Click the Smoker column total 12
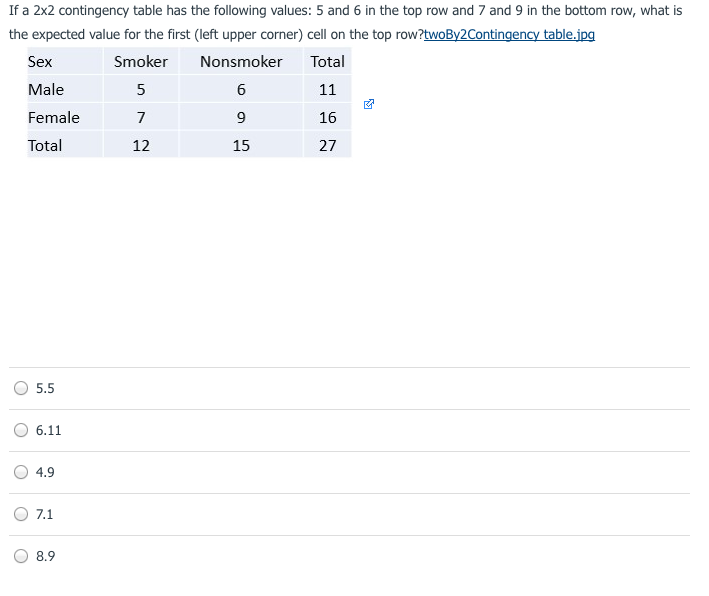This screenshot has height=596, width=709. point(141,145)
